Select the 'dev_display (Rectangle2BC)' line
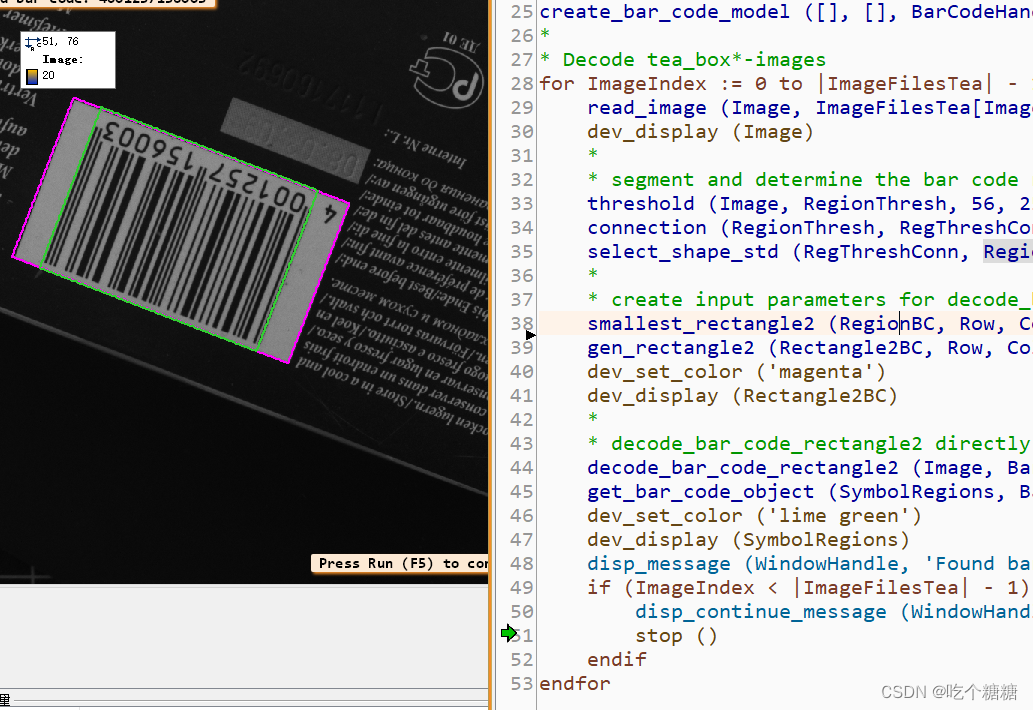 (742, 396)
